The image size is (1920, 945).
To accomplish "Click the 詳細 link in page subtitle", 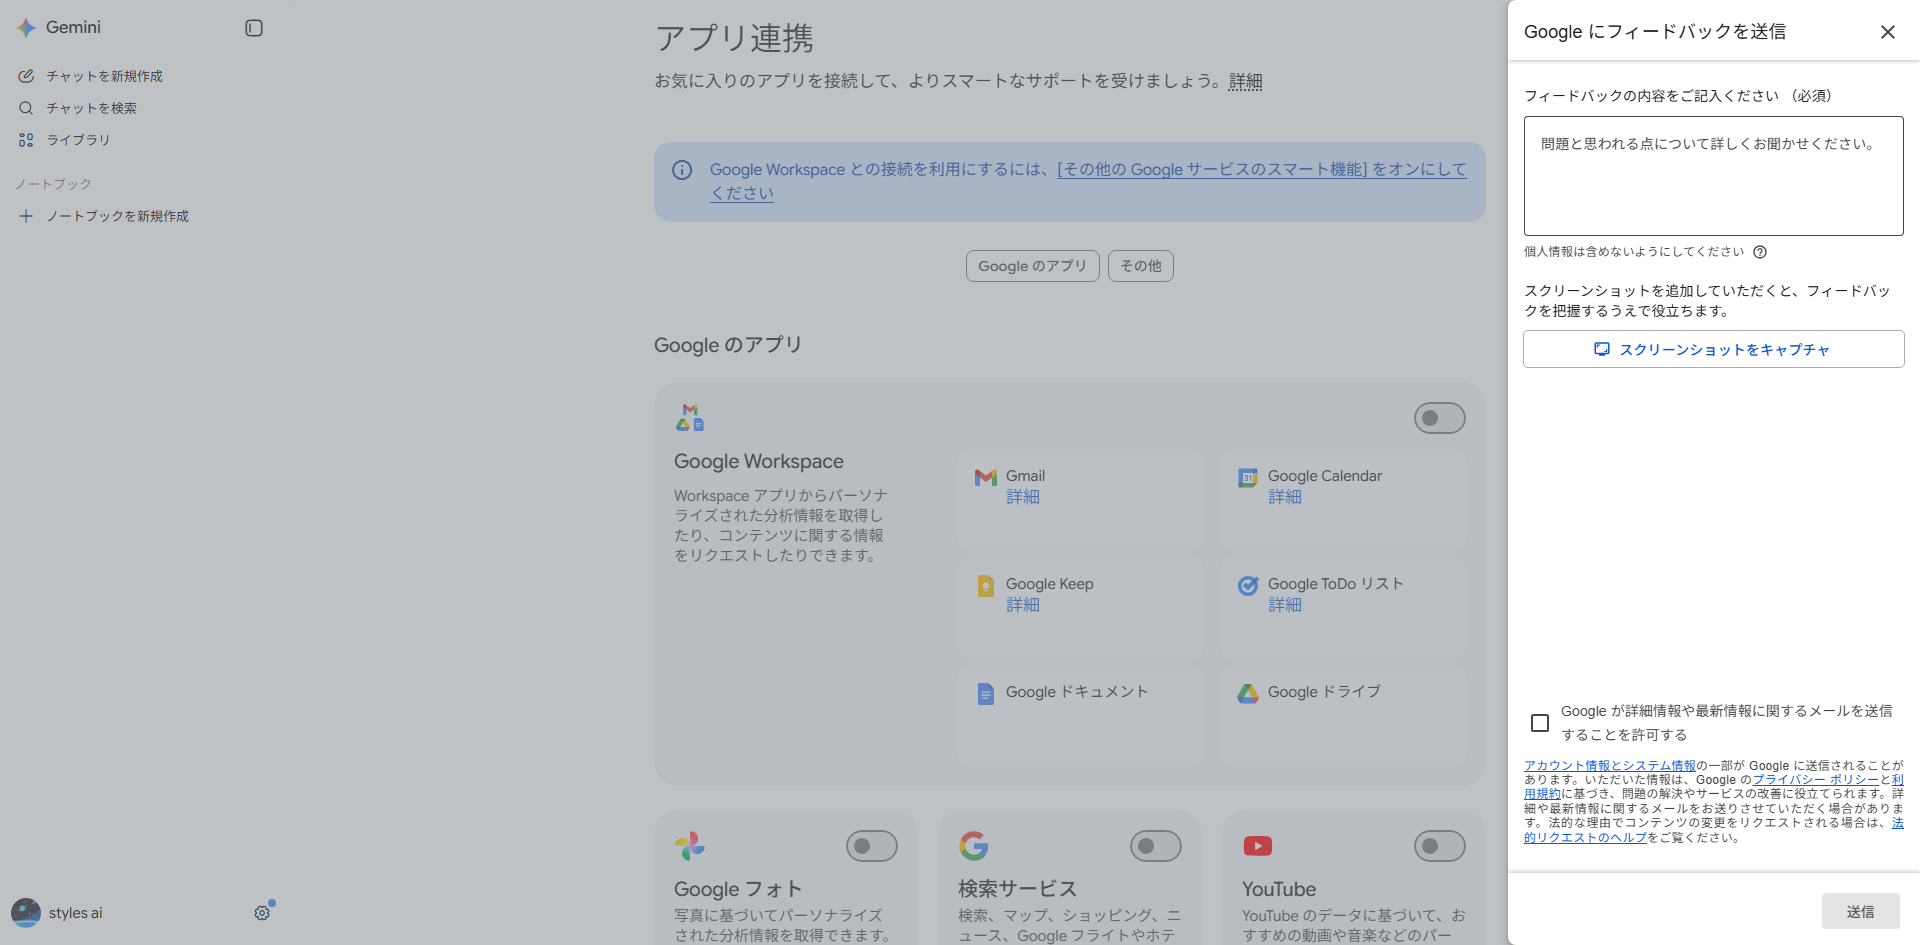I will 1246,81.
